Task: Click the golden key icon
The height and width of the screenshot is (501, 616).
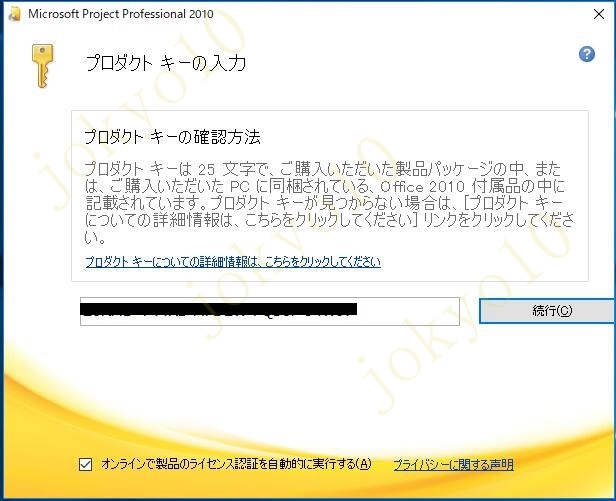Action: [x=42, y=66]
